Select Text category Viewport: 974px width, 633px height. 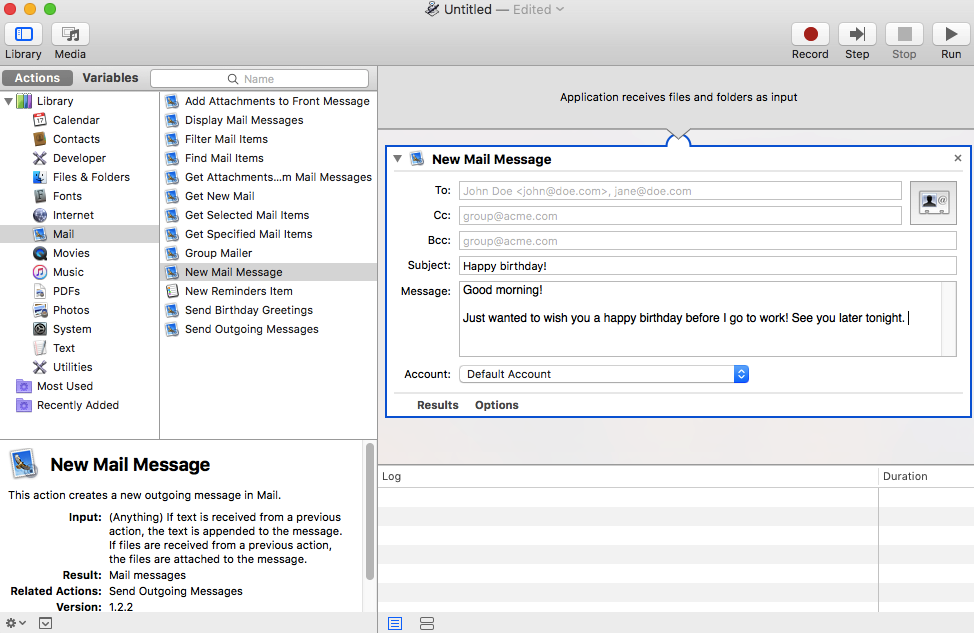[x=63, y=348]
